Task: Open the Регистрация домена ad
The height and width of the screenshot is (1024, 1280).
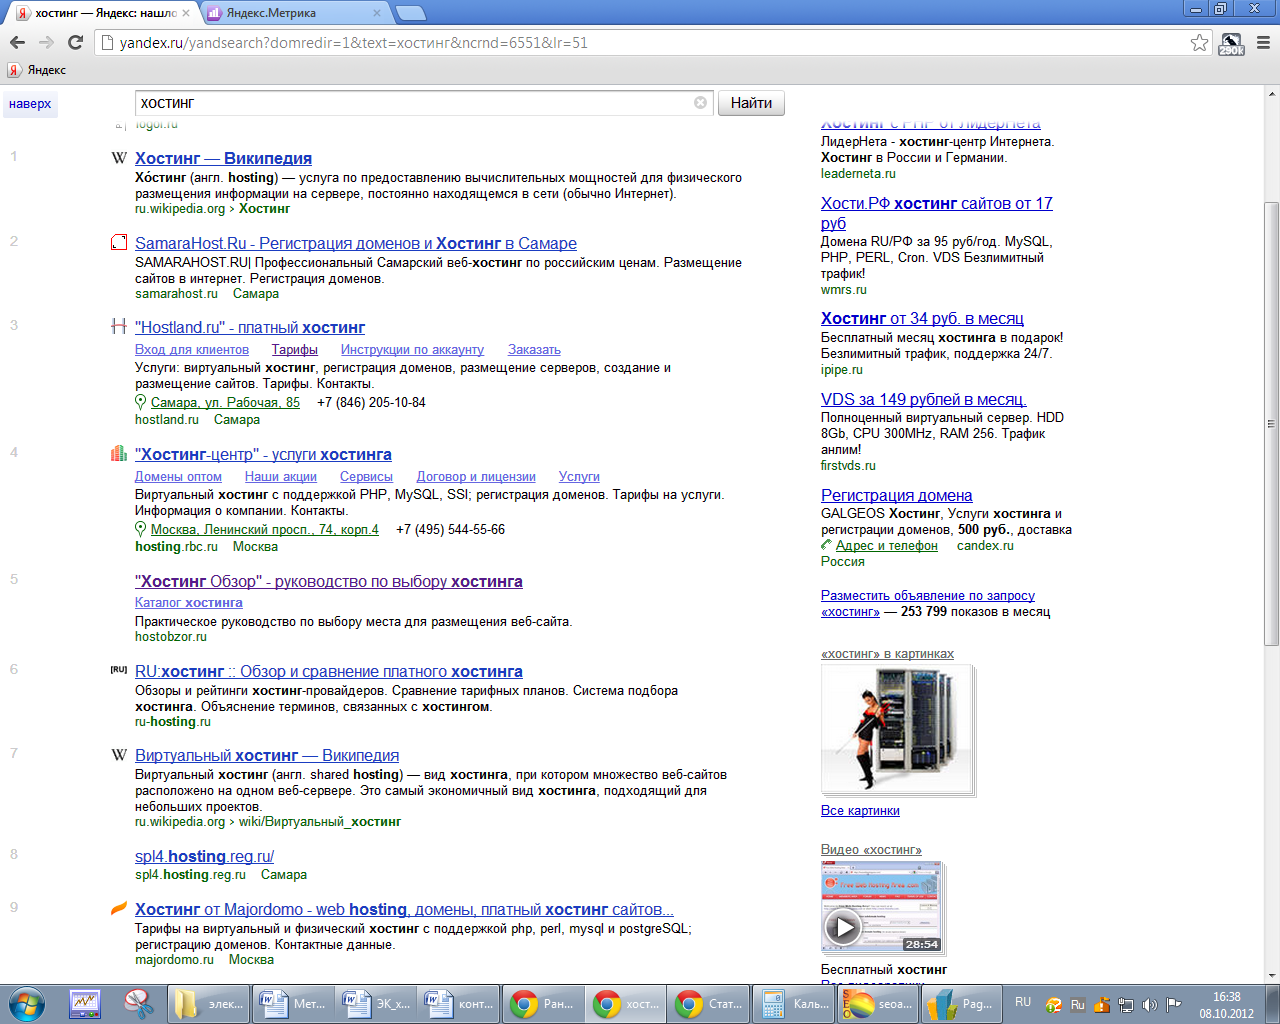Action: [896, 495]
